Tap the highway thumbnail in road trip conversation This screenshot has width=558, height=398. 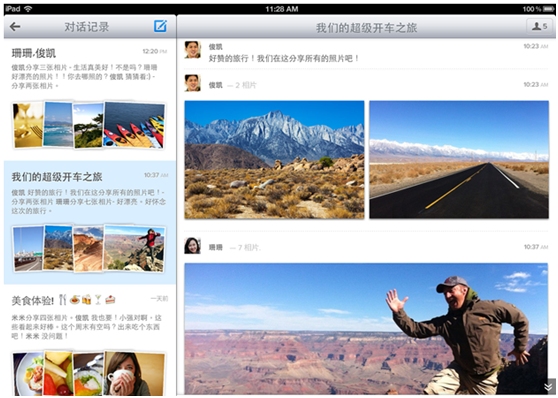coord(28,249)
